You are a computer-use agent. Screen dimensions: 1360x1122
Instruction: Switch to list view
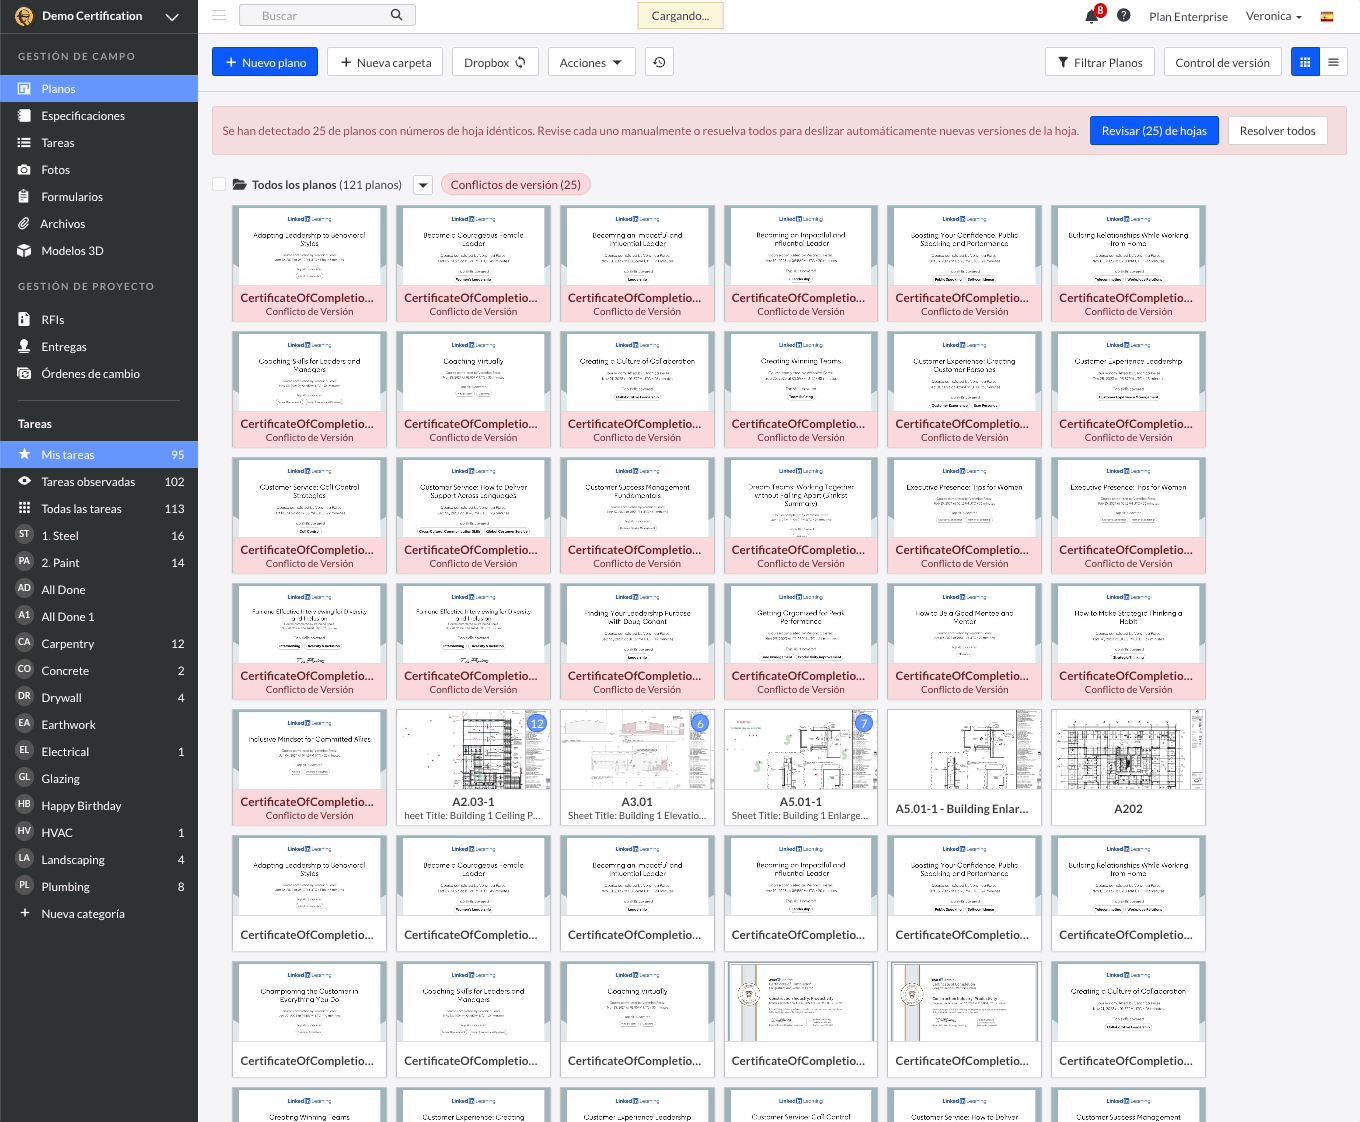coord(1333,62)
